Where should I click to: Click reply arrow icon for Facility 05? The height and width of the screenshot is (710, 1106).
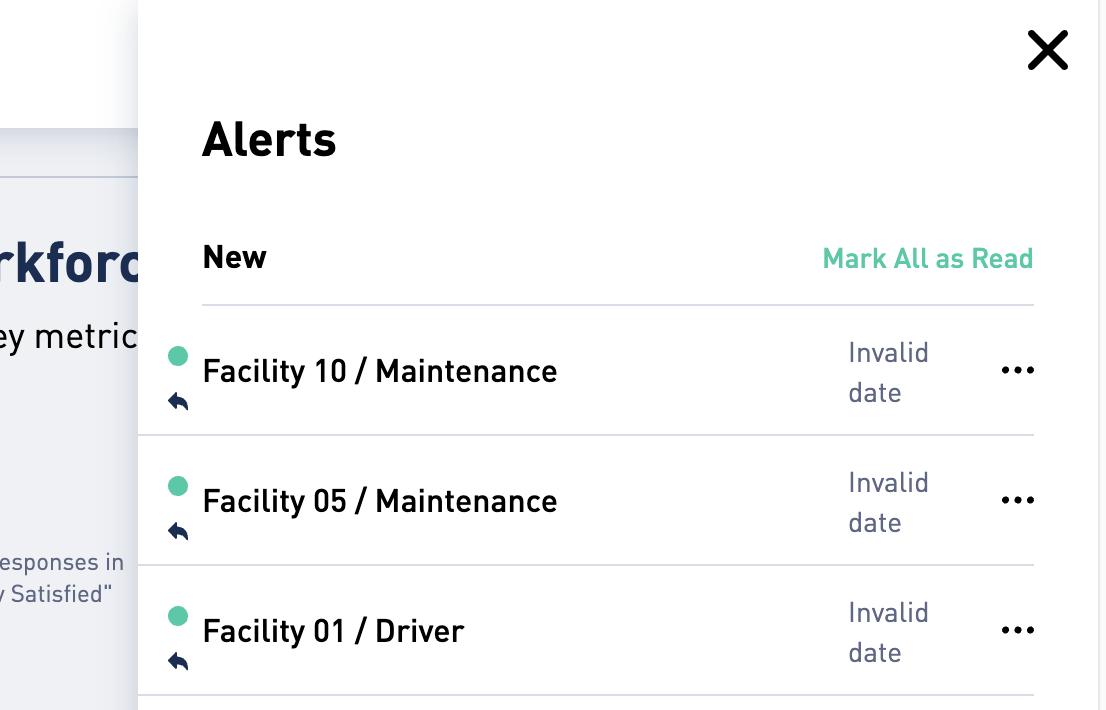[x=178, y=532]
